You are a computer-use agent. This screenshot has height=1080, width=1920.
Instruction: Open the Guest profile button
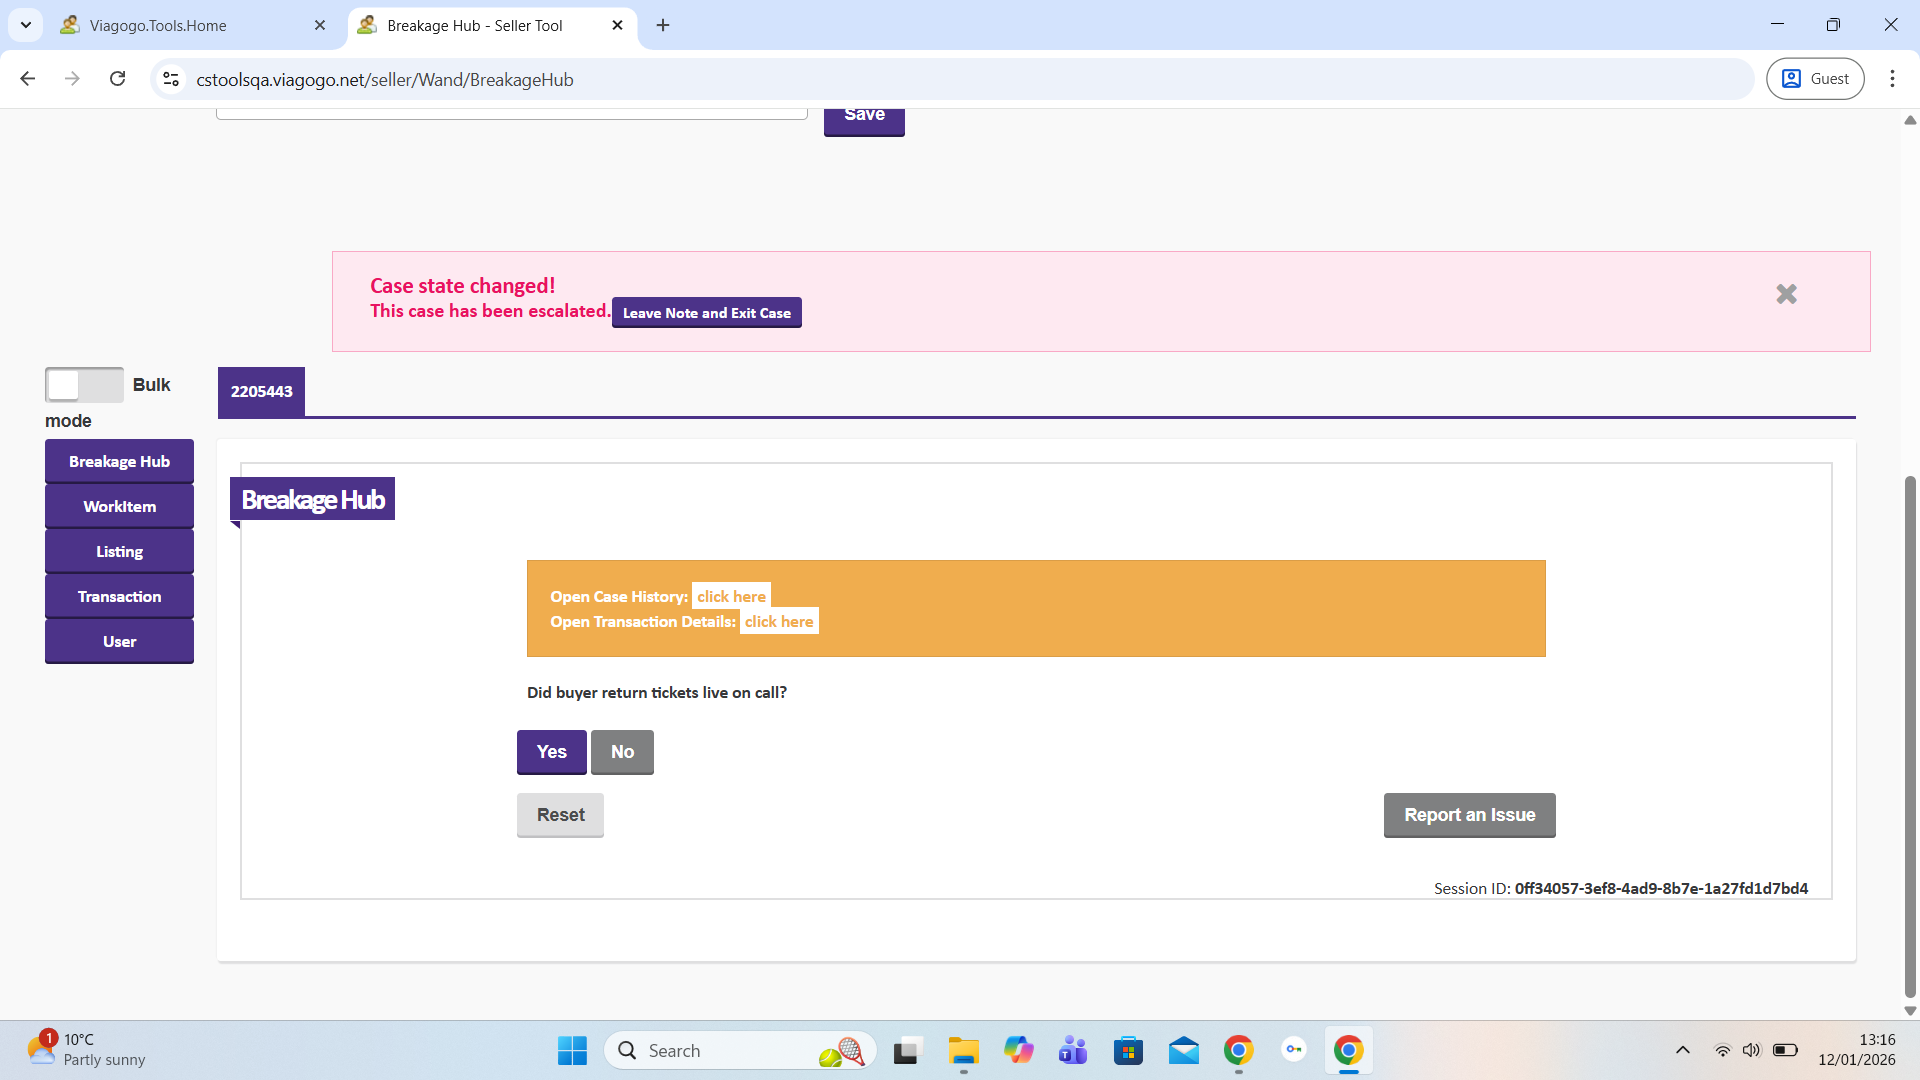pyautogui.click(x=1815, y=79)
